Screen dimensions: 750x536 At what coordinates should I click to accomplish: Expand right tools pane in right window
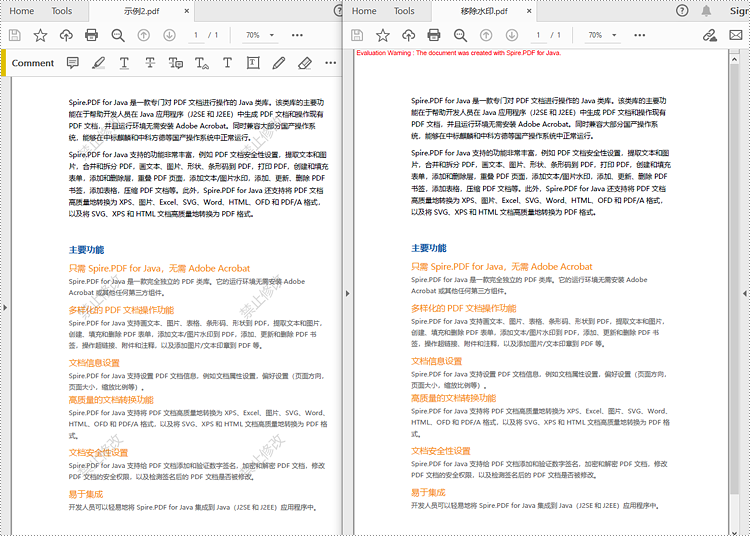(x=745, y=294)
